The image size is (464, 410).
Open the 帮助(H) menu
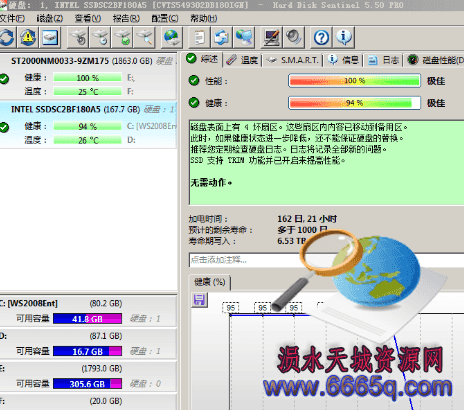click(204, 18)
